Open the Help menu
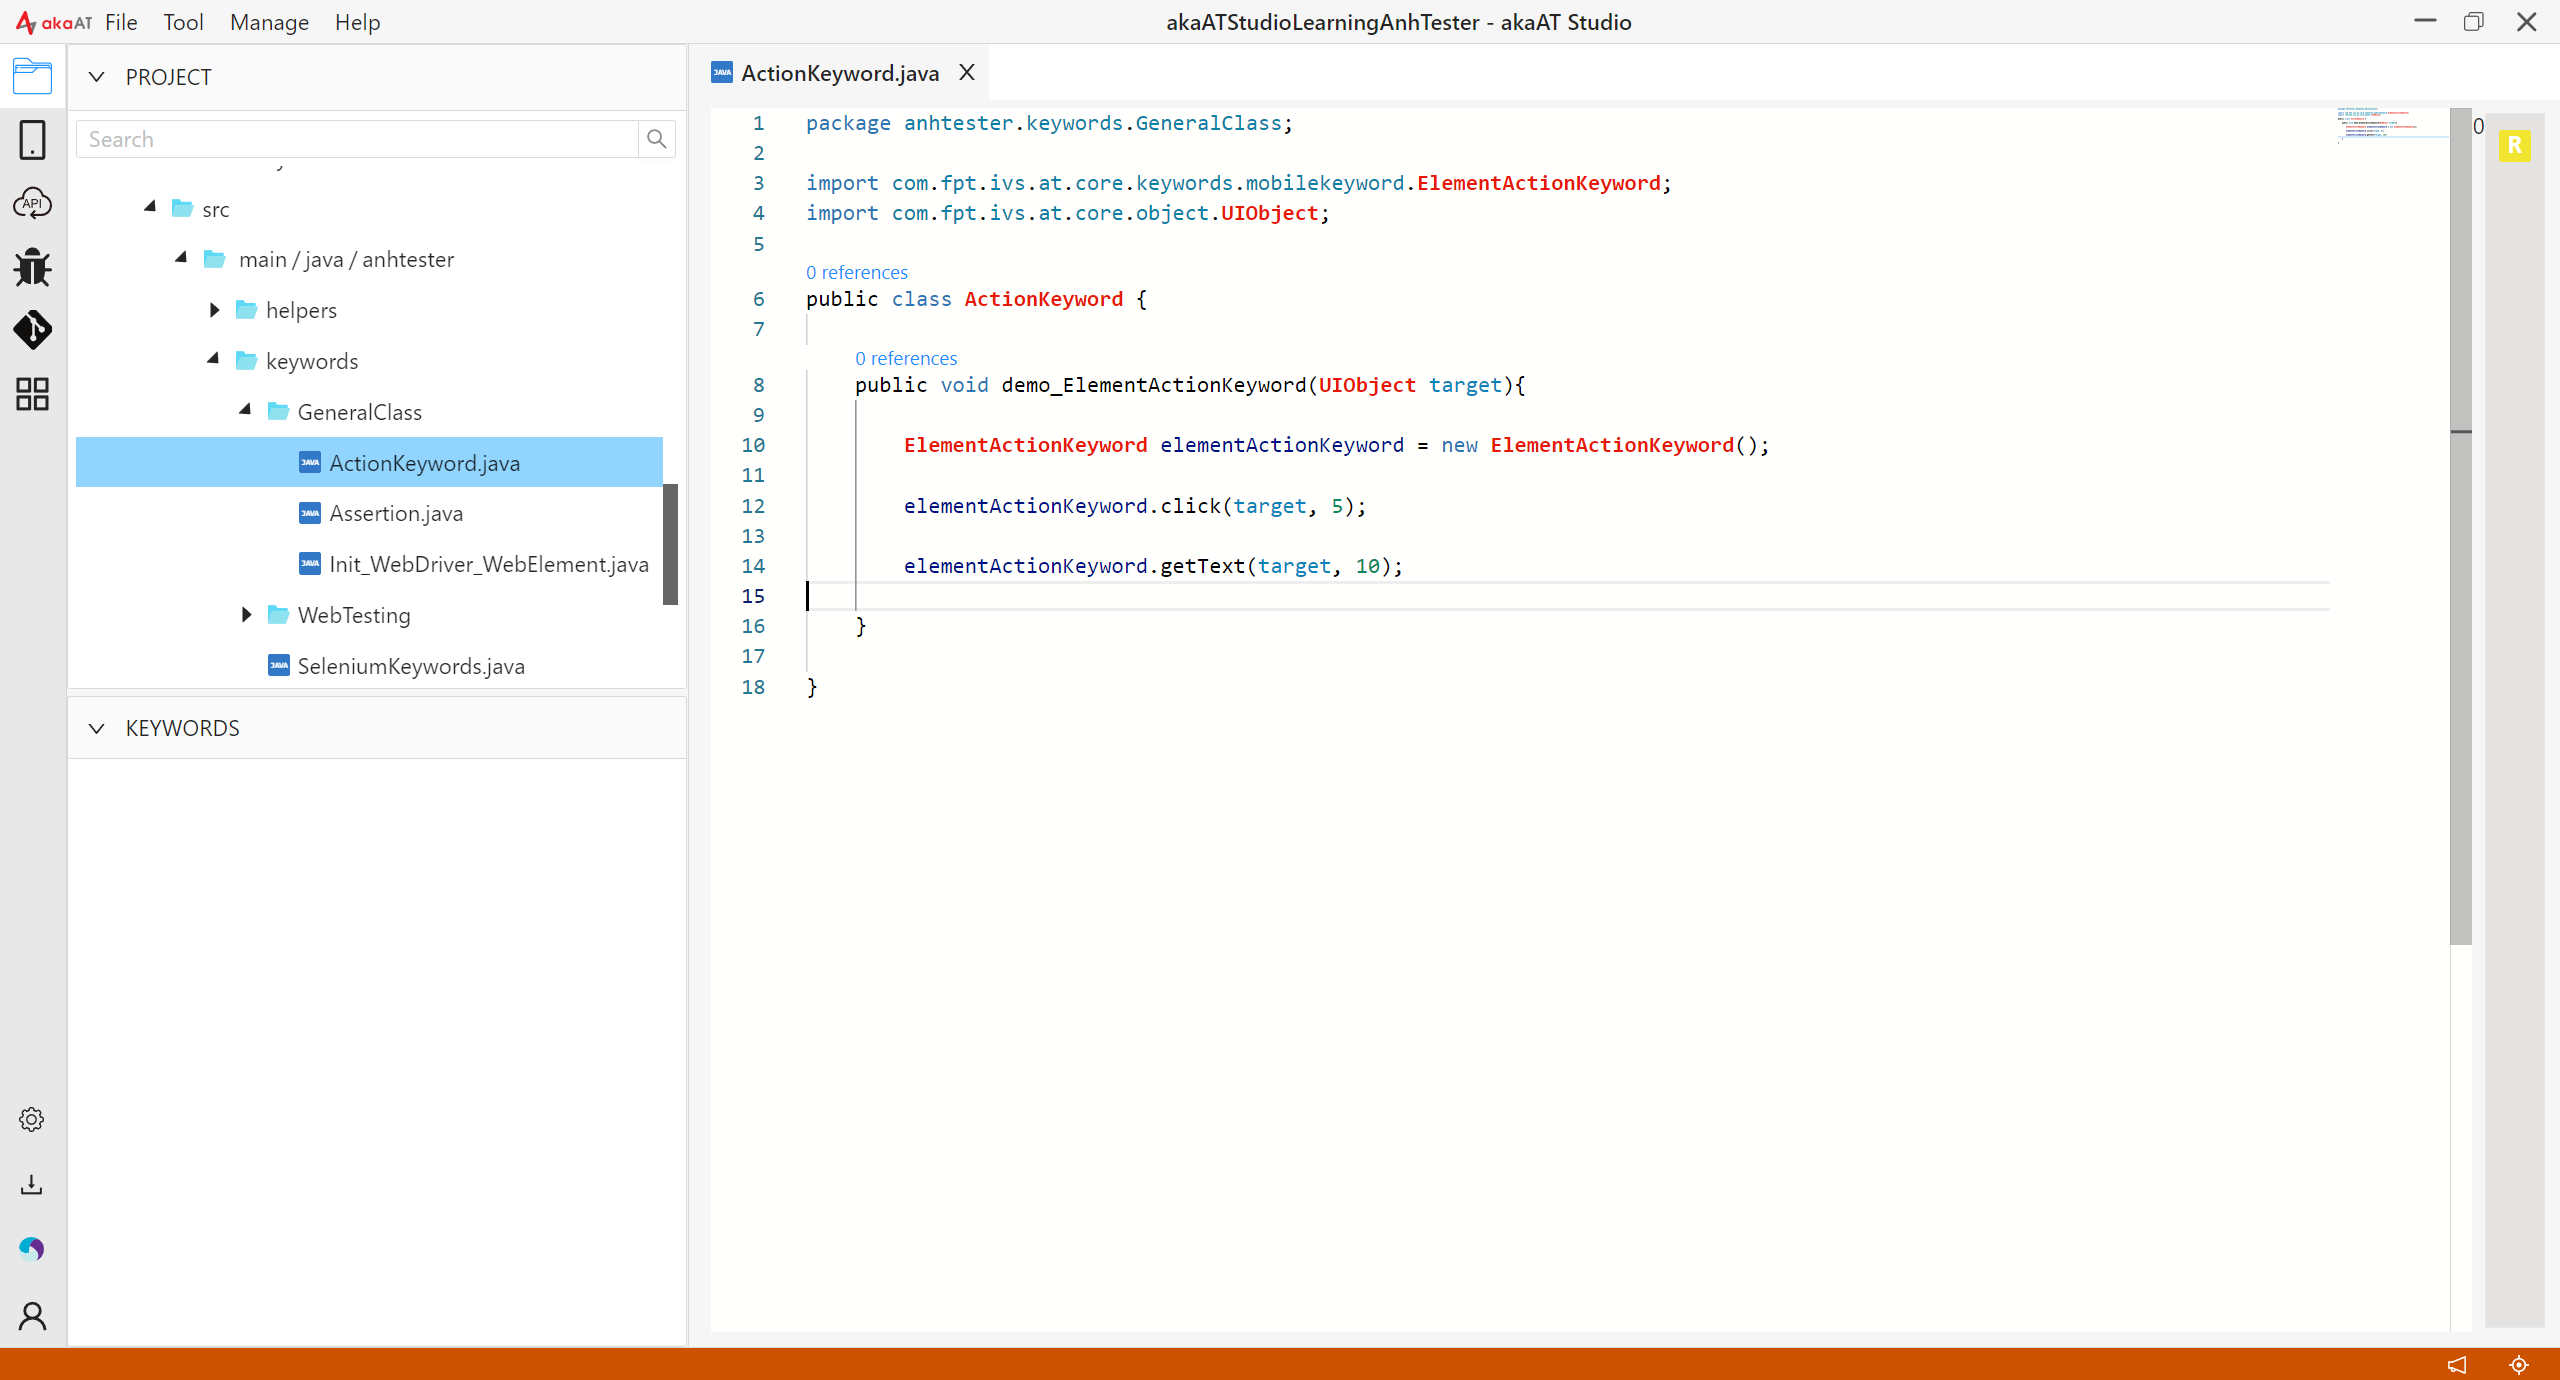Screen dimensions: 2560x1380 (x=357, y=22)
